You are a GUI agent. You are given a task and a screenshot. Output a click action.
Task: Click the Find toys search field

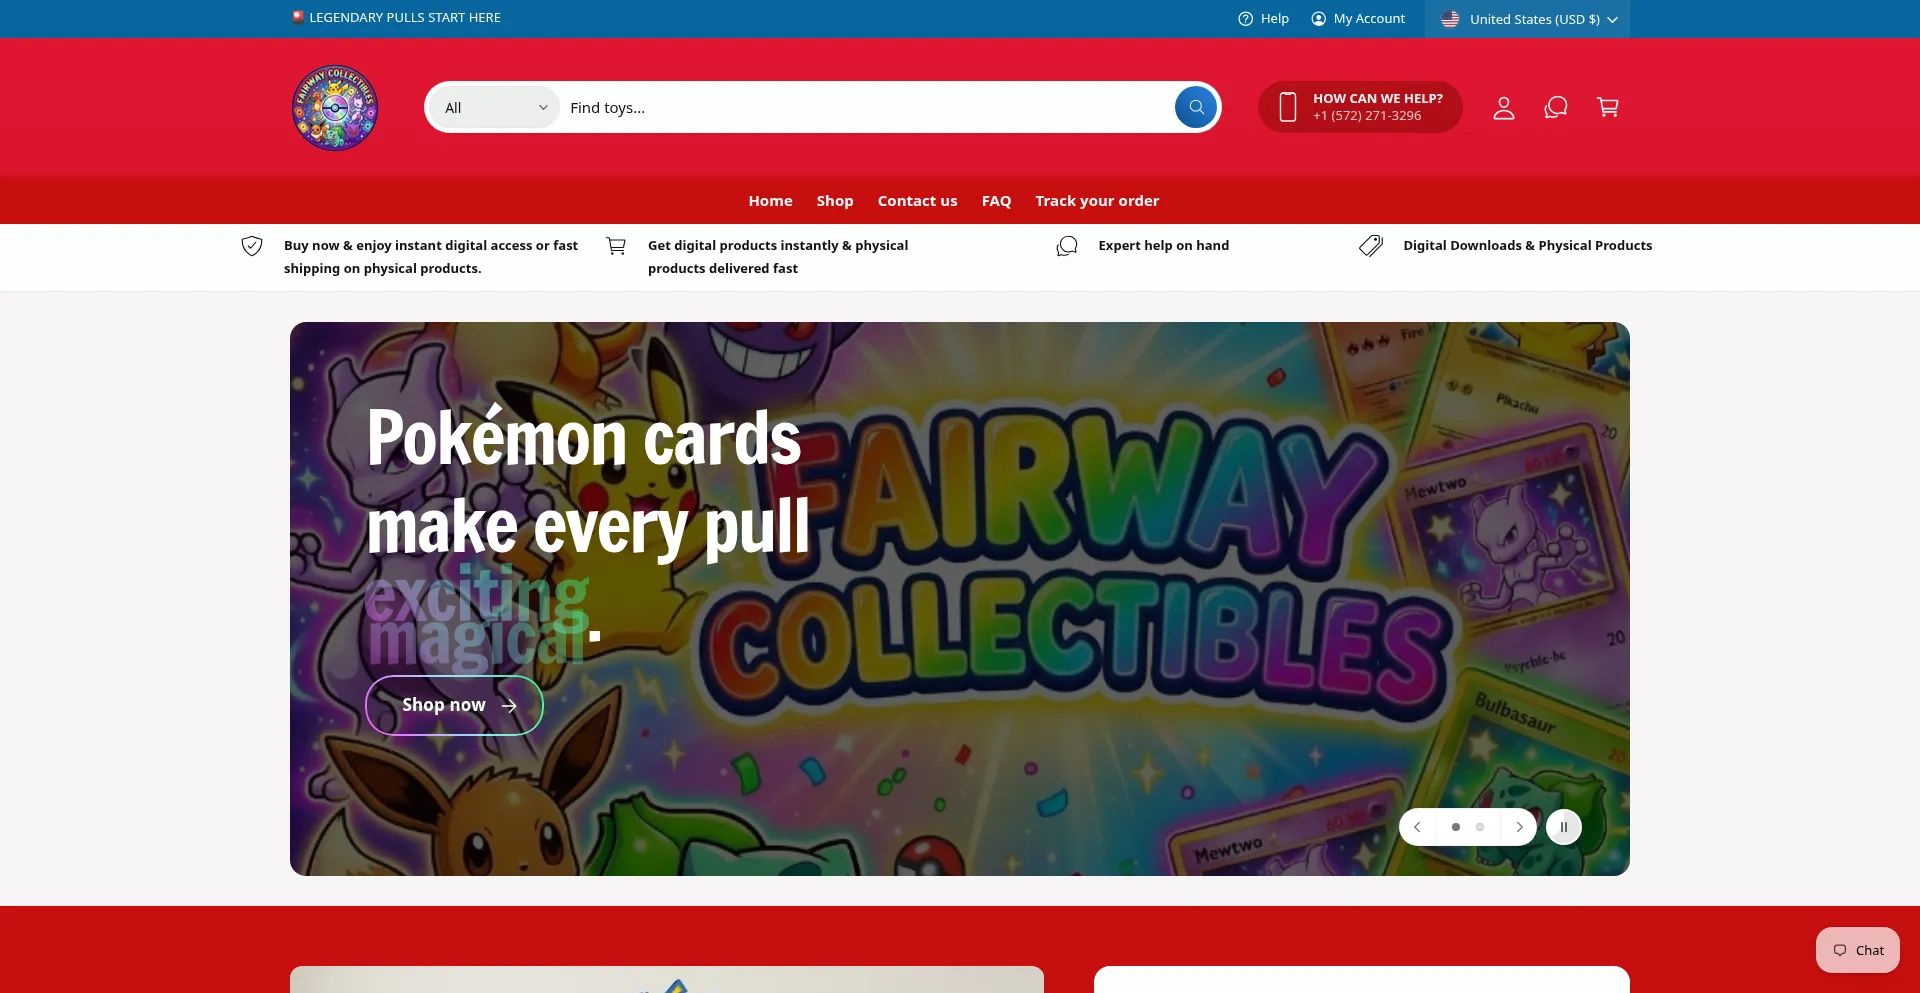865,108
